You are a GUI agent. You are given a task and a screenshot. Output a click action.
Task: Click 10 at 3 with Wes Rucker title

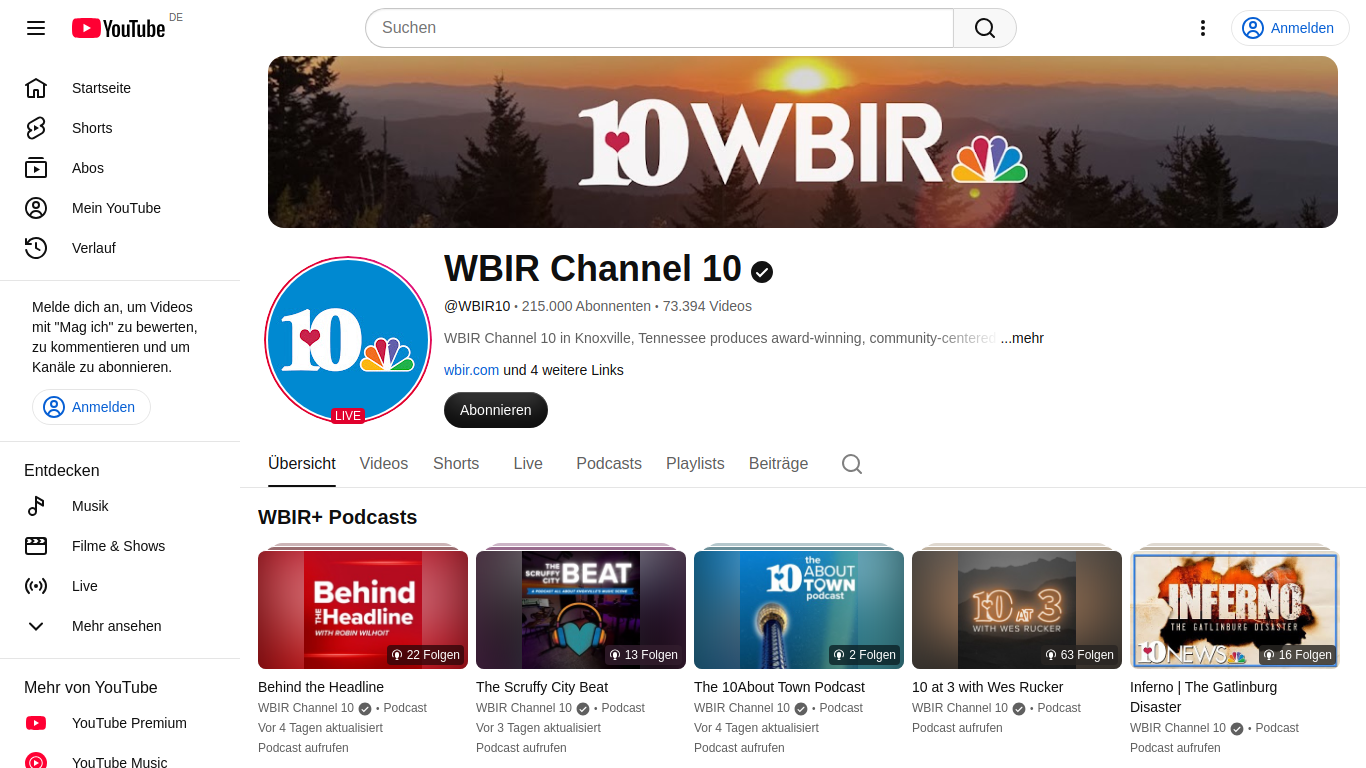[x=987, y=687]
